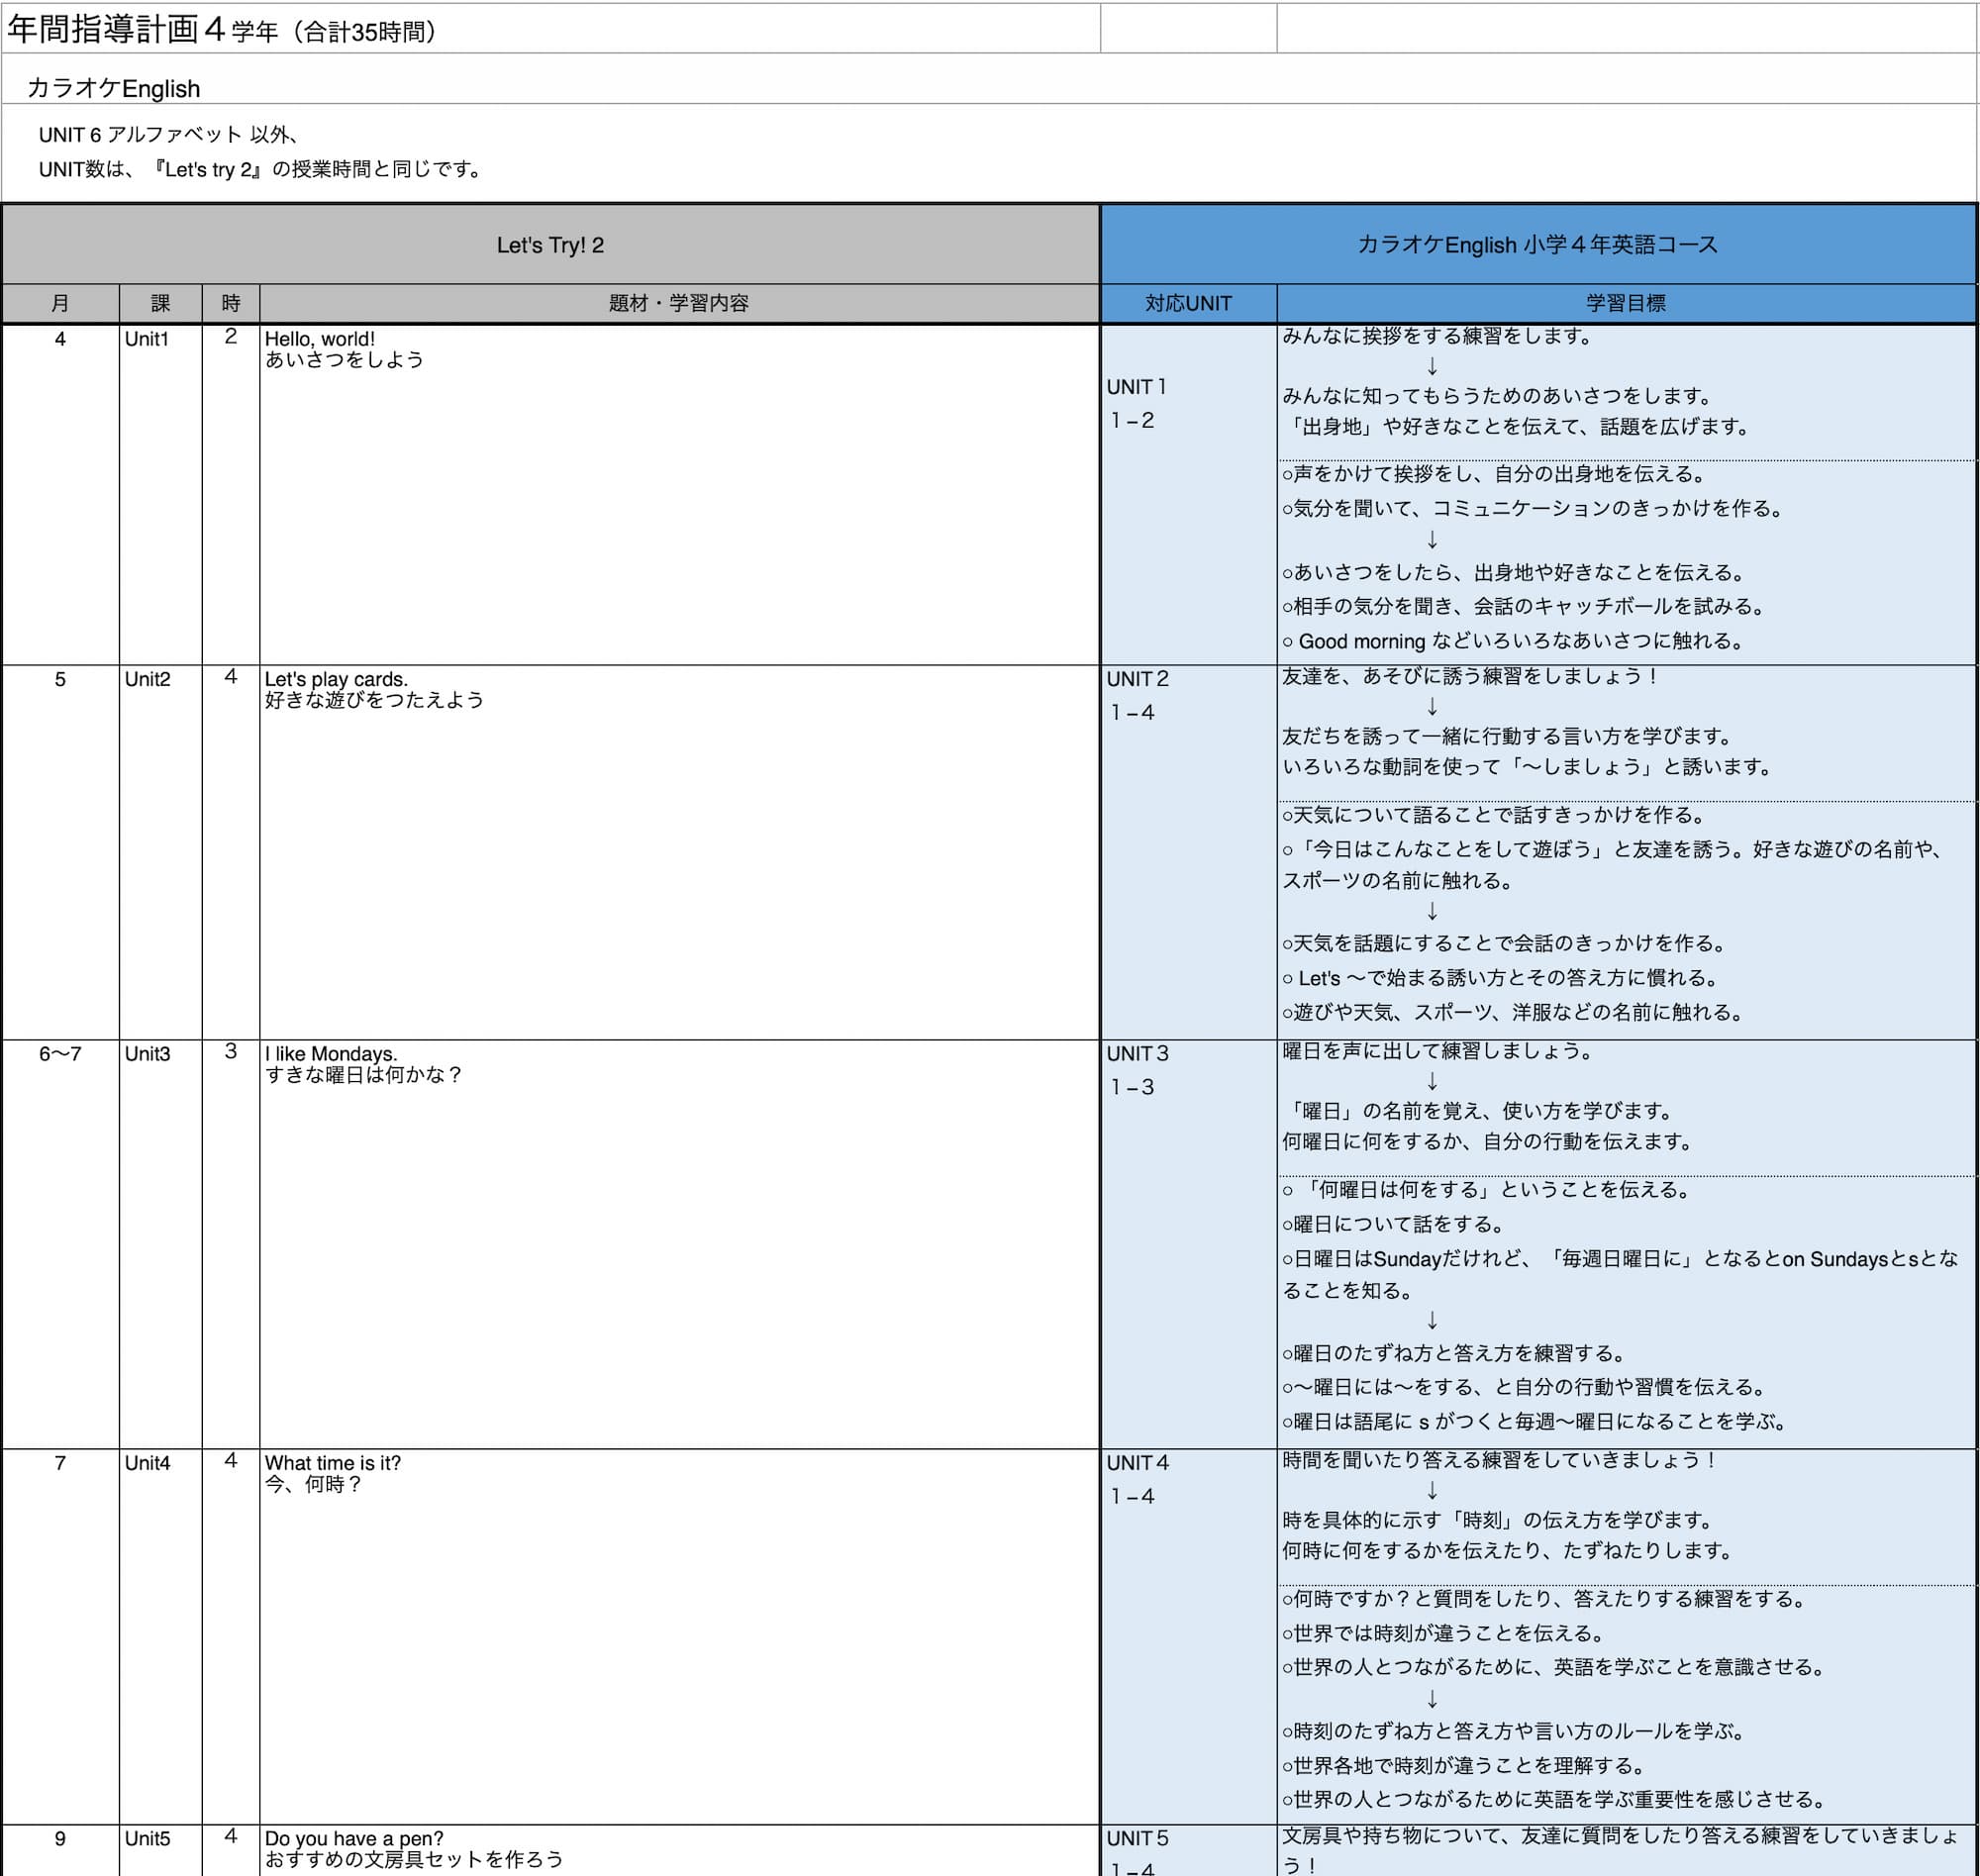This screenshot has width=1980, height=1876.
Task: Click the 'UNIT 2' corresponding unit cell
Action: point(1189,853)
